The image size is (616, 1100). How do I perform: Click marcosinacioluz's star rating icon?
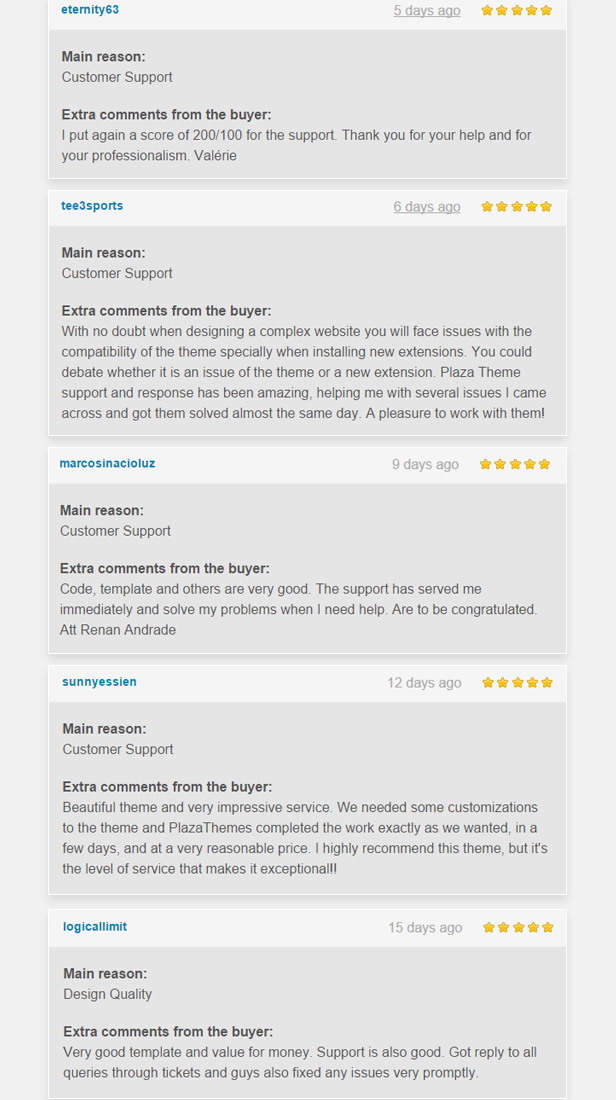[x=515, y=465]
